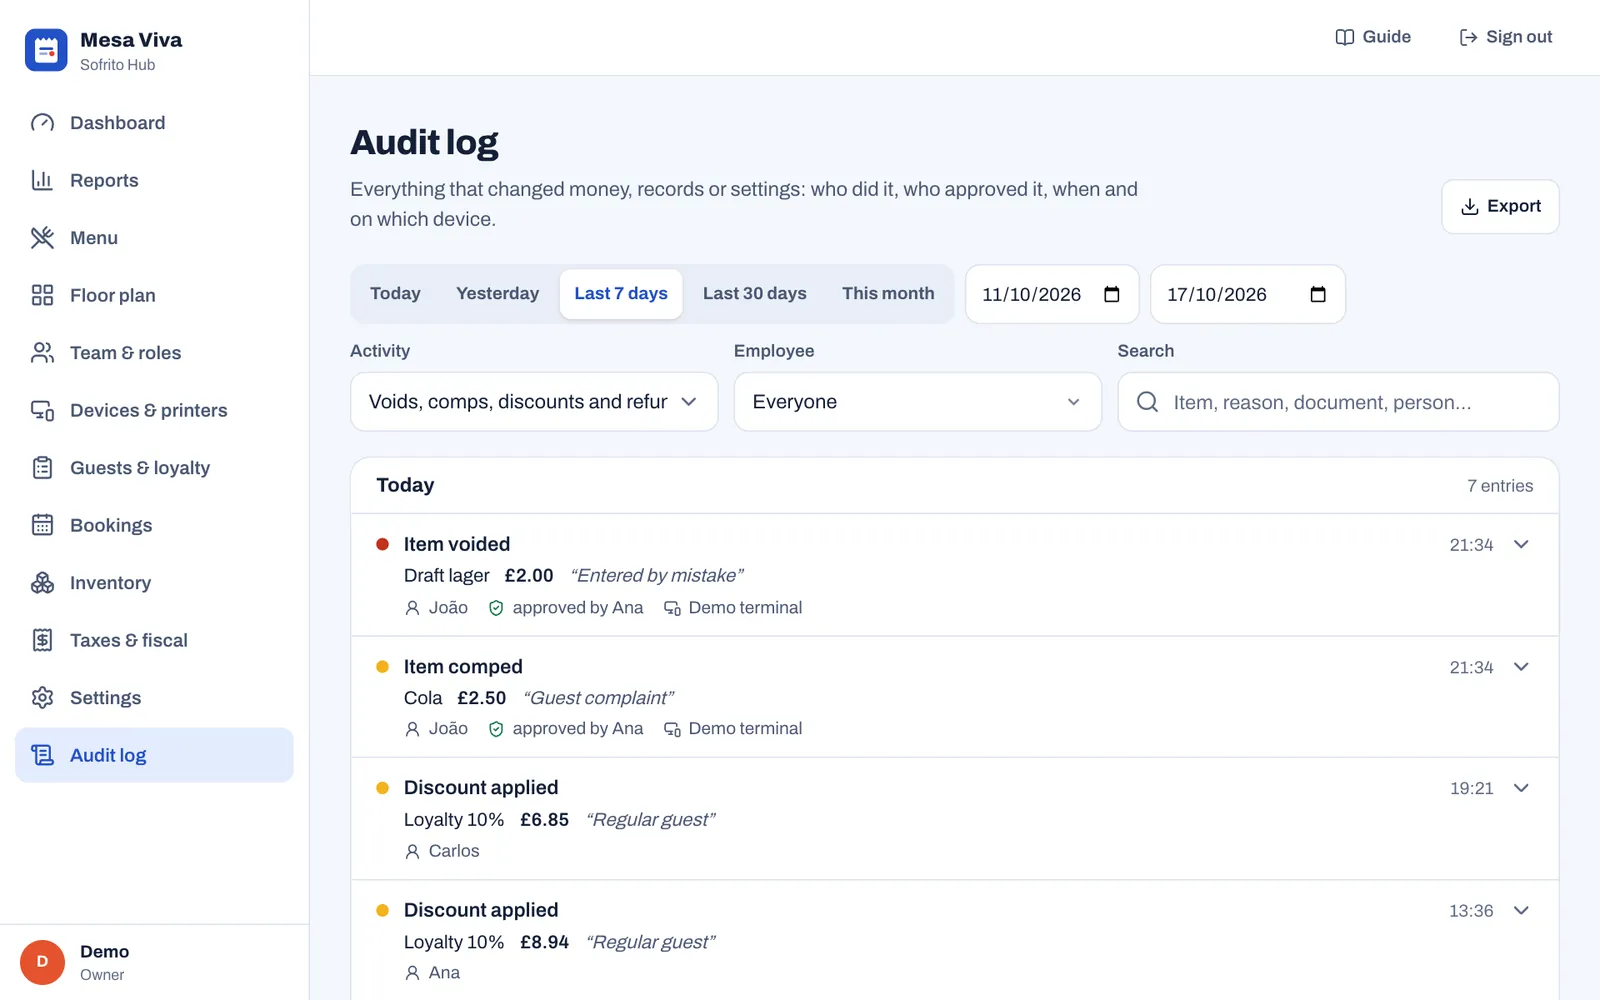The width and height of the screenshot is (1600, 1000).
Task: Expand the Item voided entry chevron
Action: point(1521,544)
